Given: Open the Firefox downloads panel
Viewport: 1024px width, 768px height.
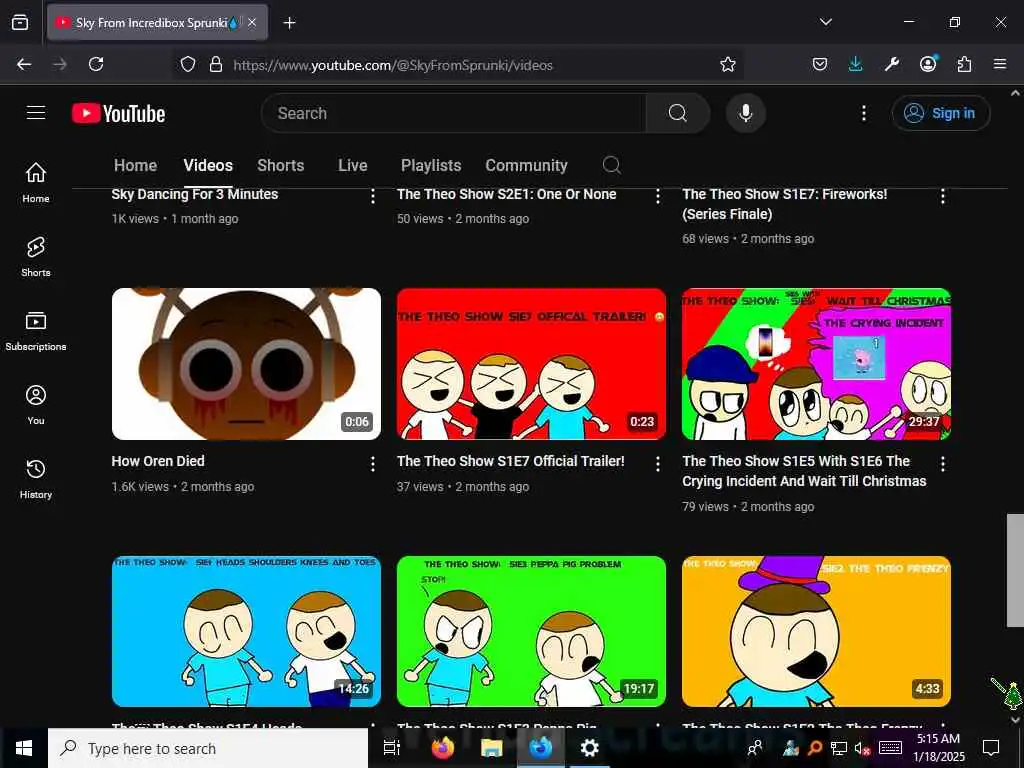Looking at the screenshot, I should pos(856,64).
